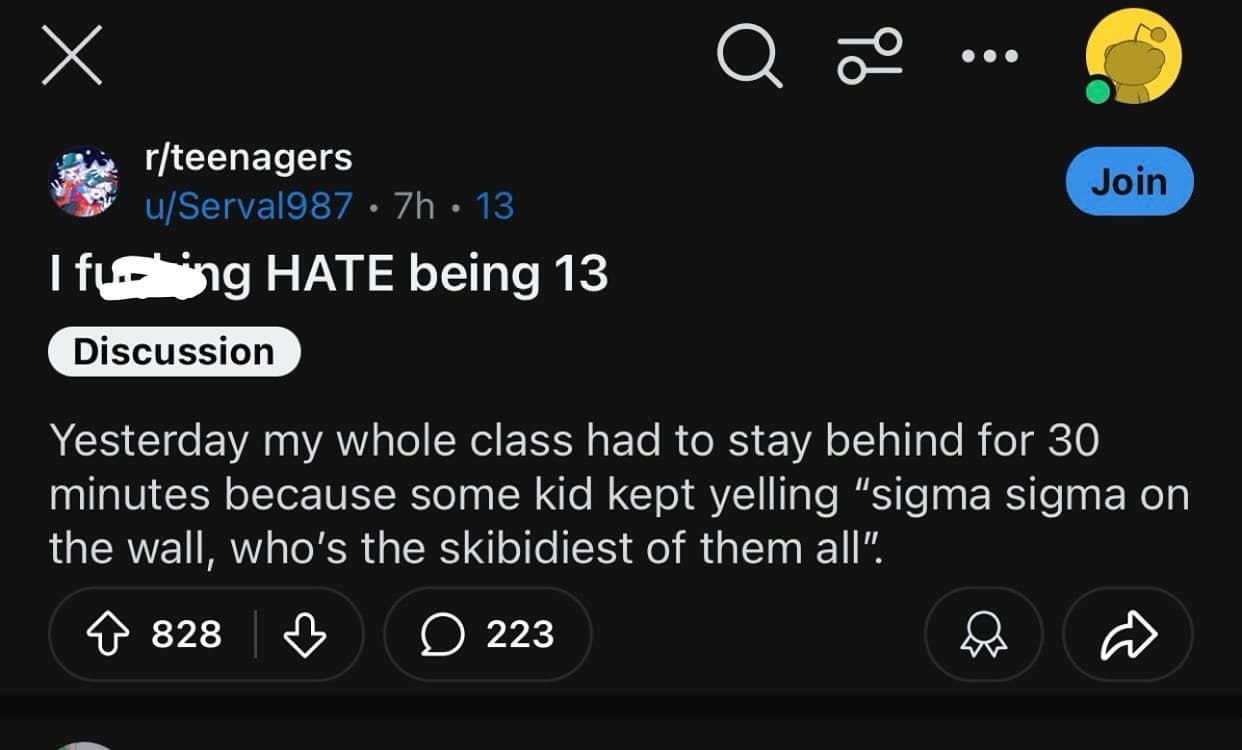Filter by the Discussion flair tag
The width and height of the screenshot is (1242, 750).
(174, 352)
